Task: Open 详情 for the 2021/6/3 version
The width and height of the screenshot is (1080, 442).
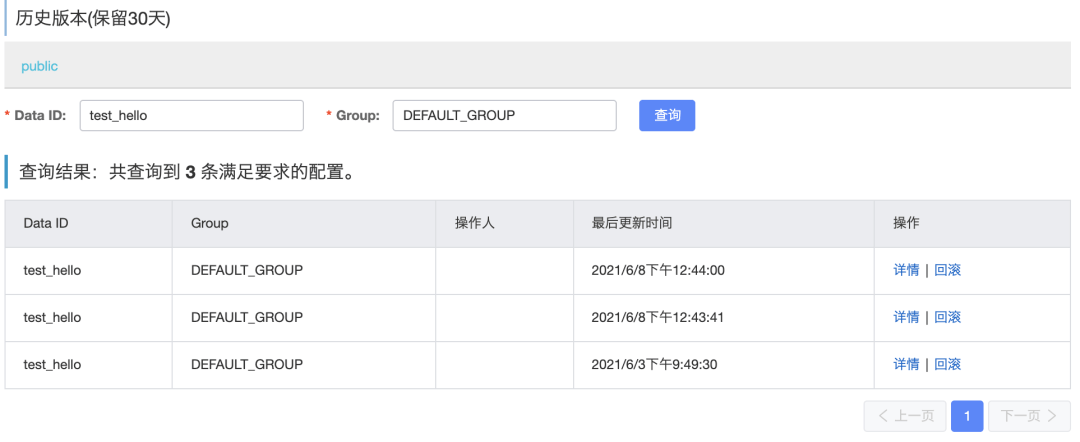Action: [906, 365]
